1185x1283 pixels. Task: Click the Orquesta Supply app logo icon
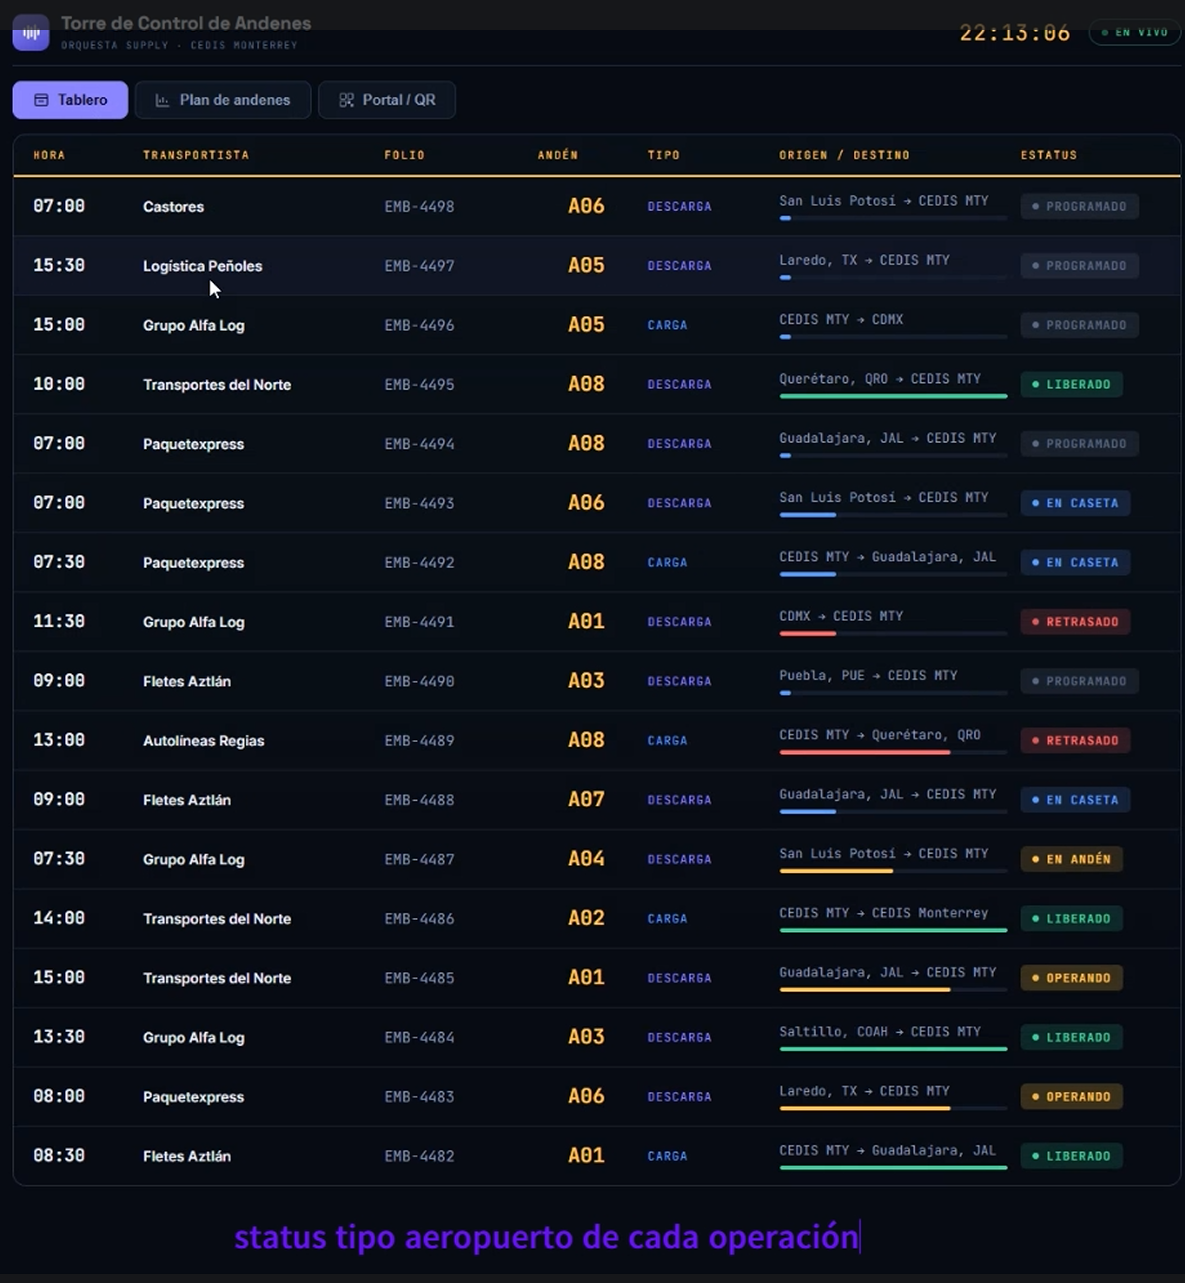click(31, 32)
